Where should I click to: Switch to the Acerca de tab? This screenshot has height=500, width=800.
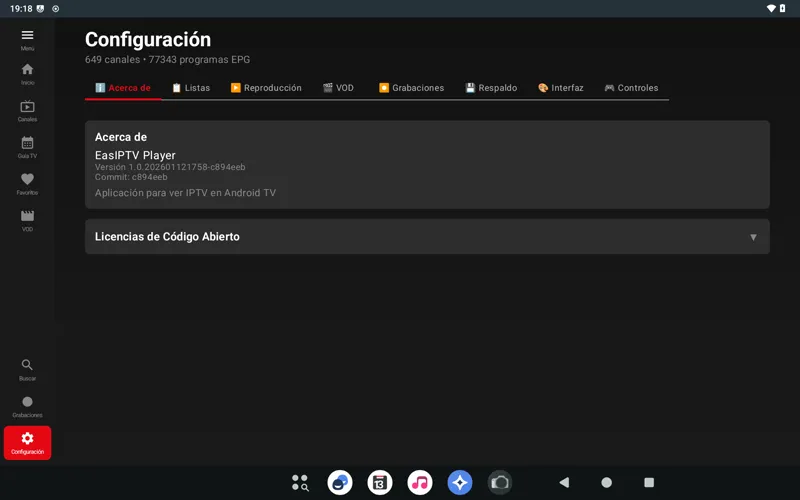[x=123, y=88]
